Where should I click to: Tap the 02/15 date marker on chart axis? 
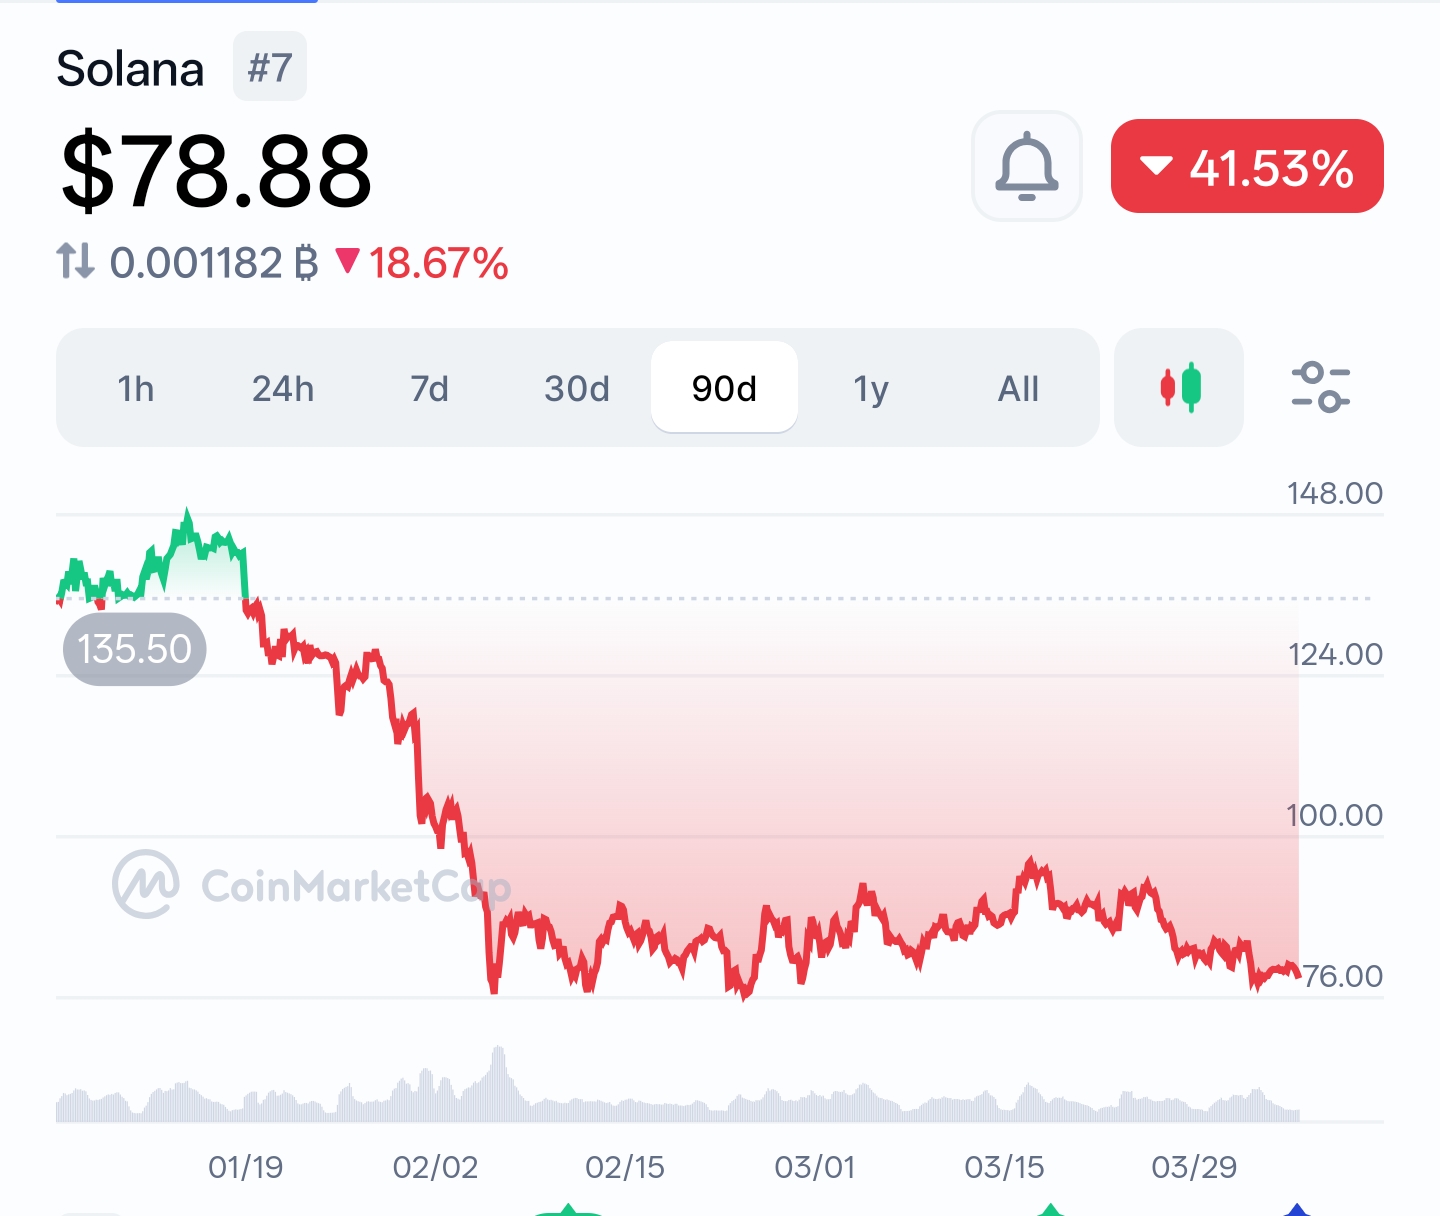pyautogui.click(x=625, y=1167)
